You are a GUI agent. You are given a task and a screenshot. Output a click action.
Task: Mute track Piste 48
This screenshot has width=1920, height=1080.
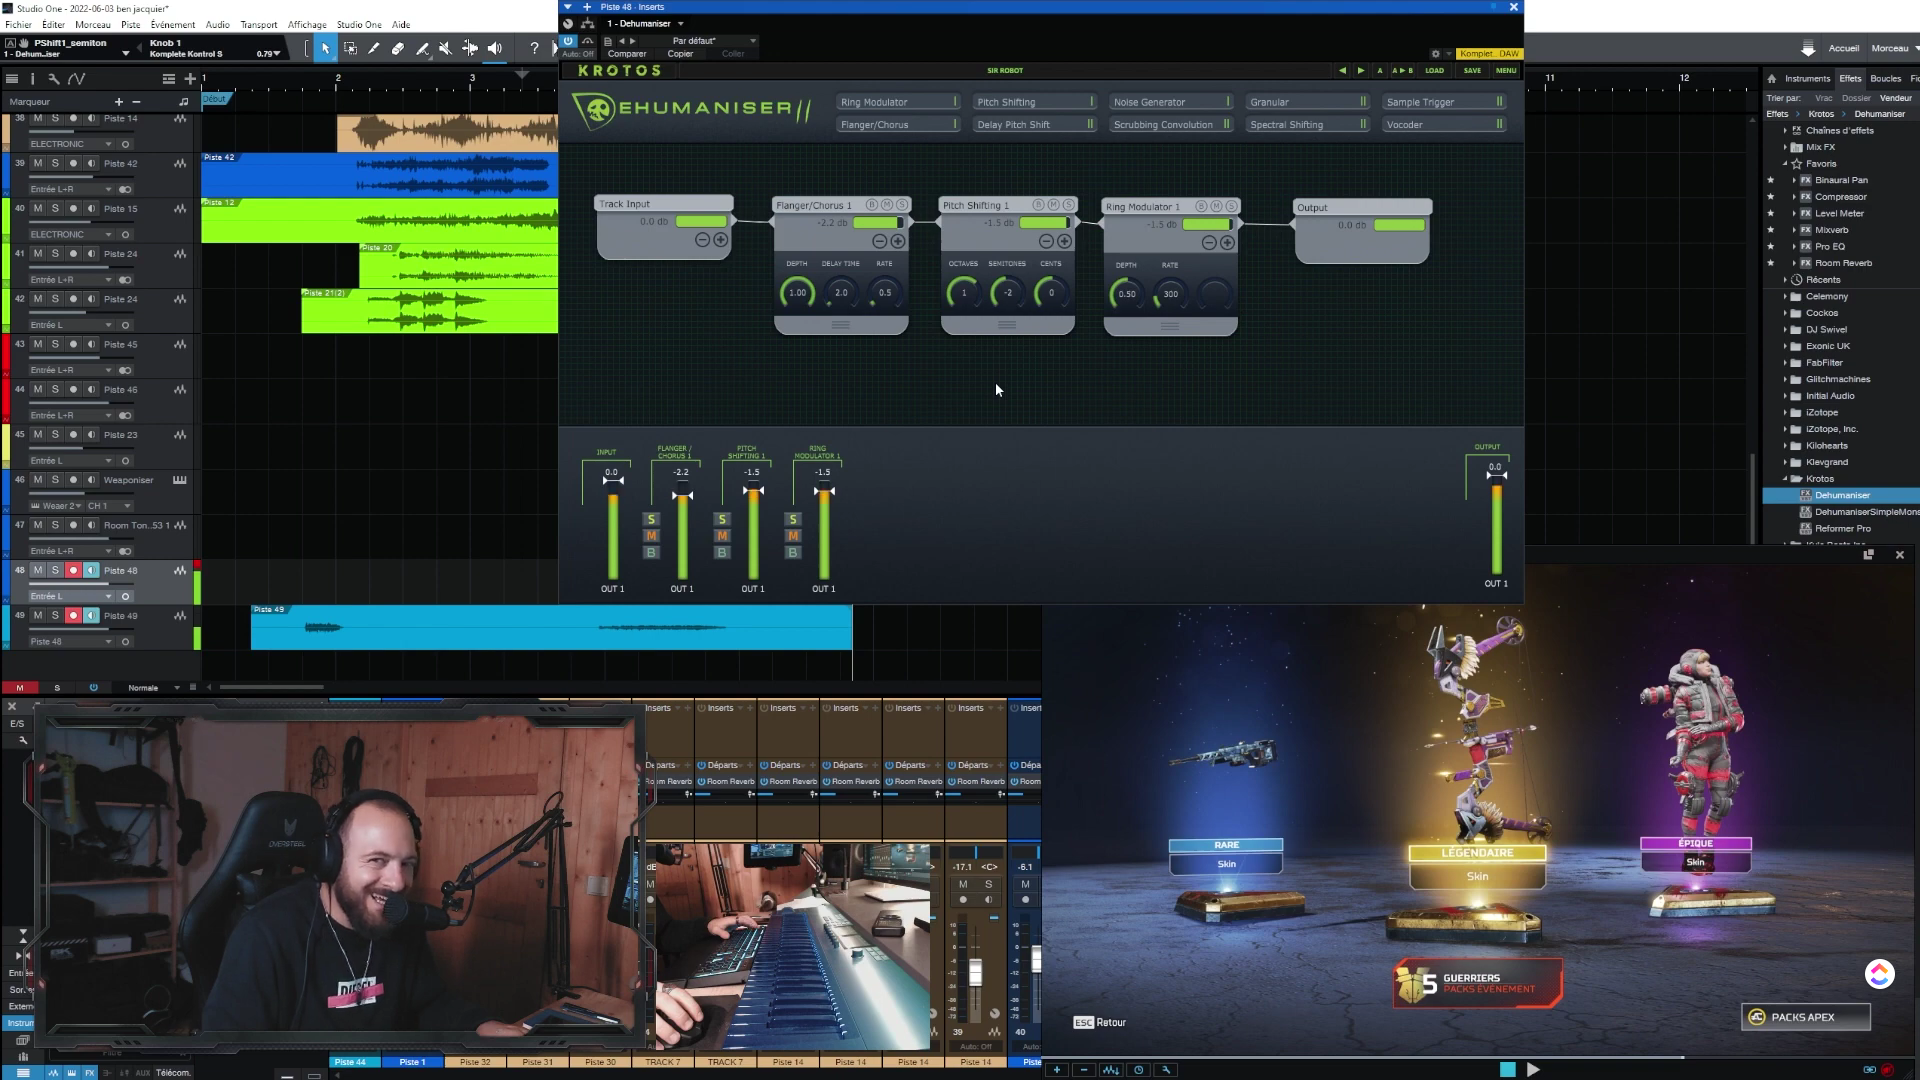tap(38, 570)
